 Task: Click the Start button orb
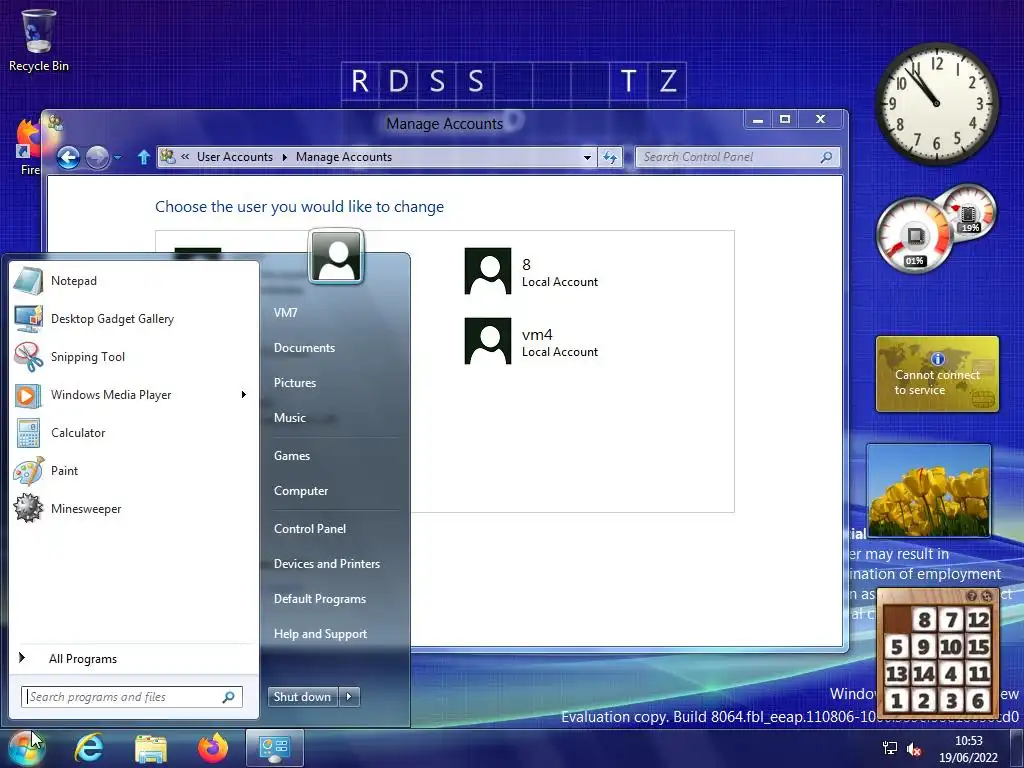point(27,748)
